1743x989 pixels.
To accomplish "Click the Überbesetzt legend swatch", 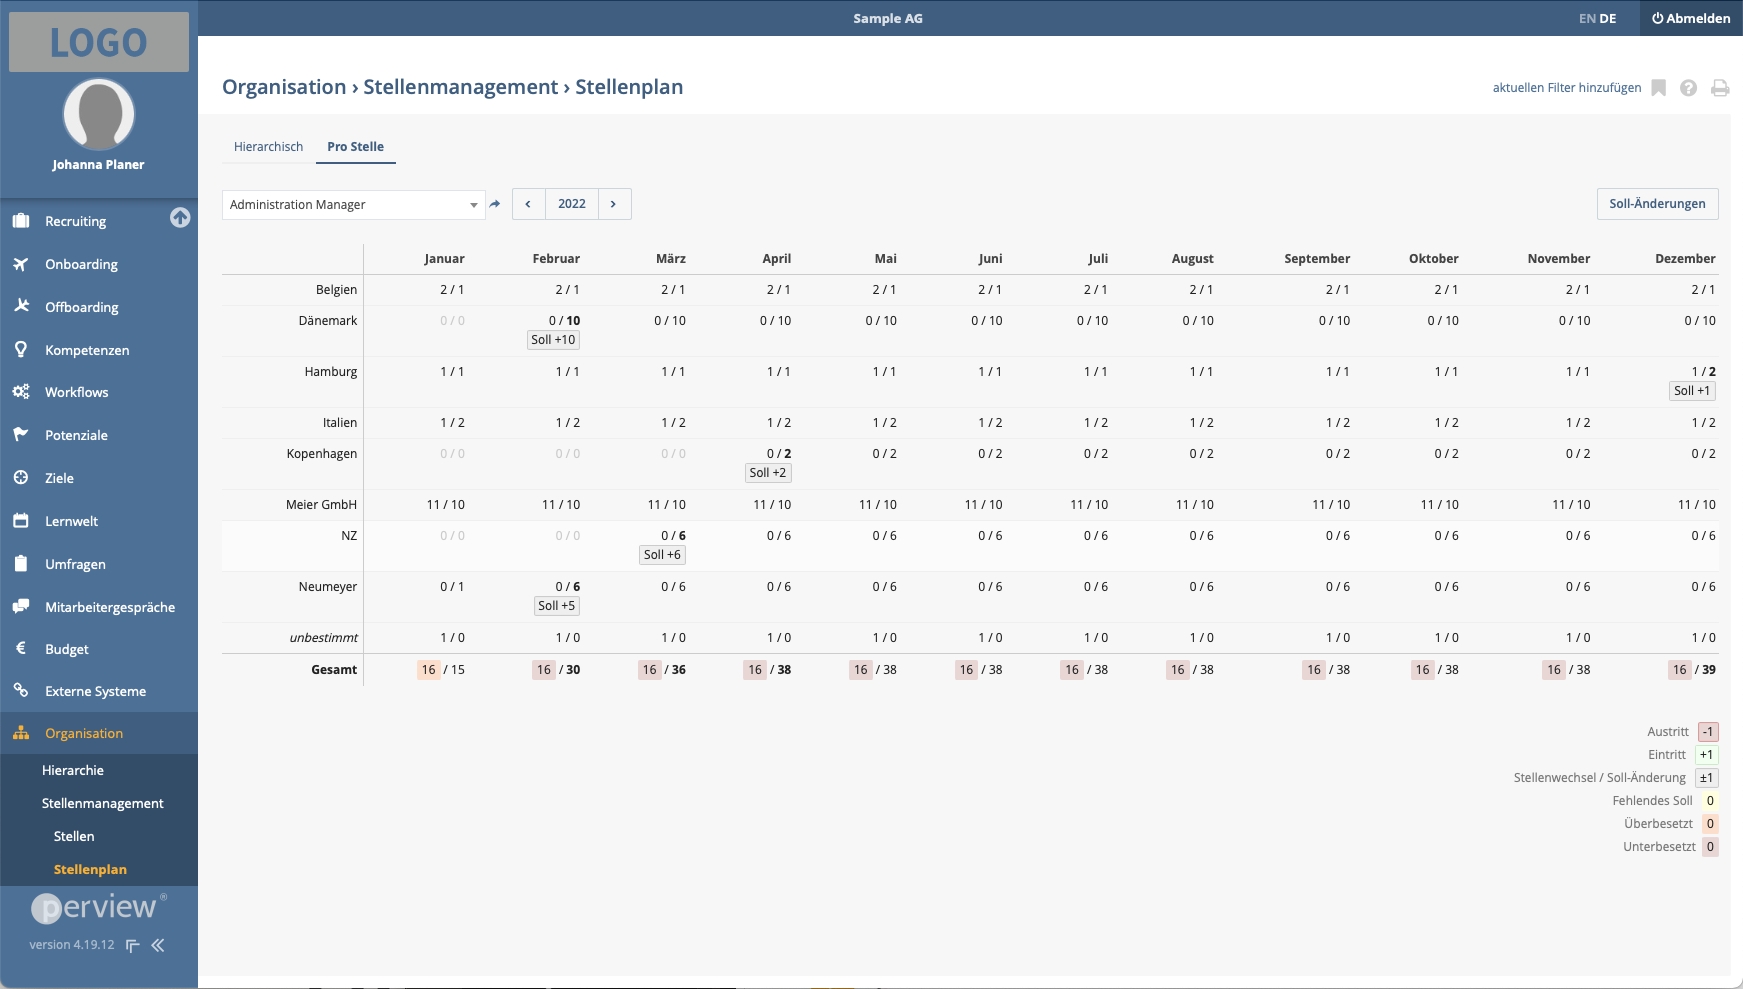I will coord(1710,824).
